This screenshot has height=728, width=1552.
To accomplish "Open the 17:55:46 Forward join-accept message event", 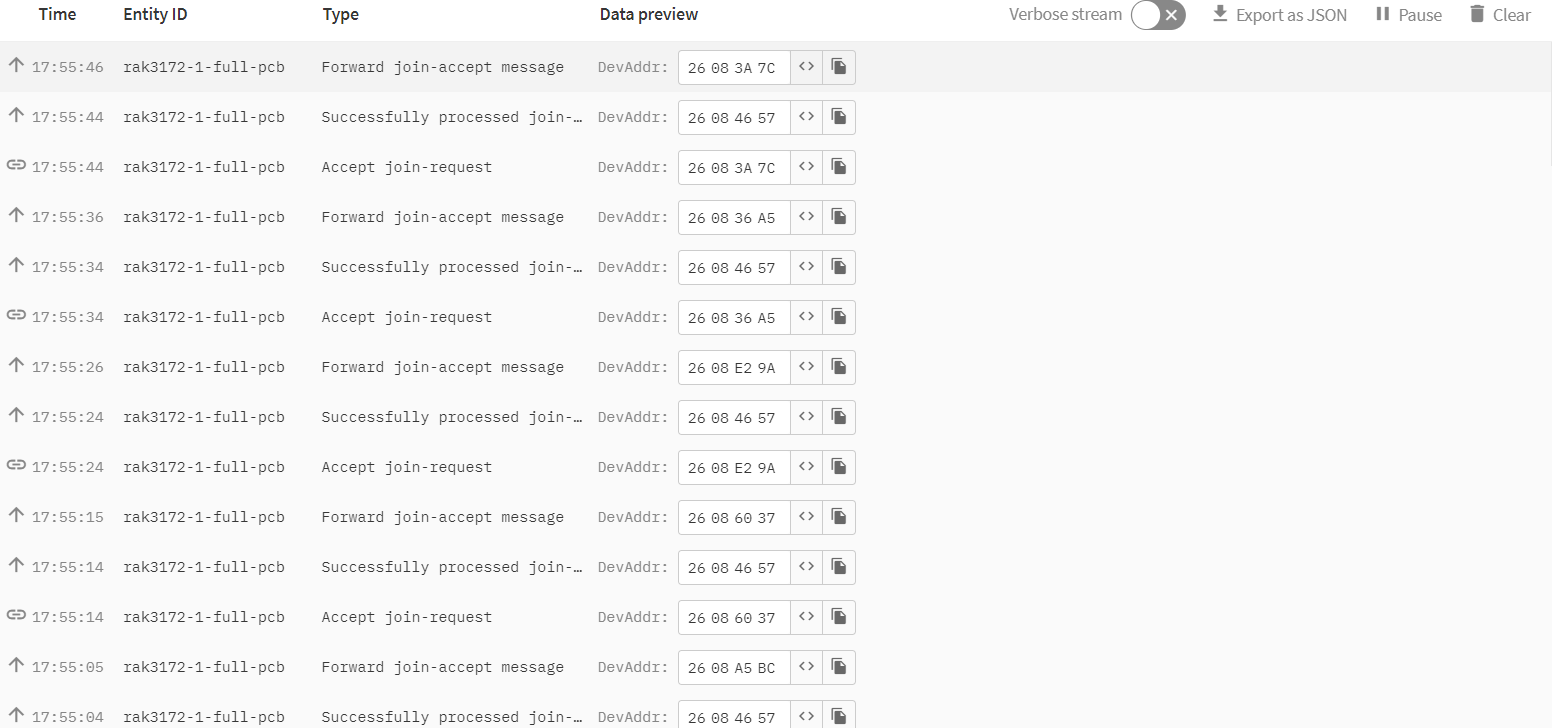I will click(442, 67).
